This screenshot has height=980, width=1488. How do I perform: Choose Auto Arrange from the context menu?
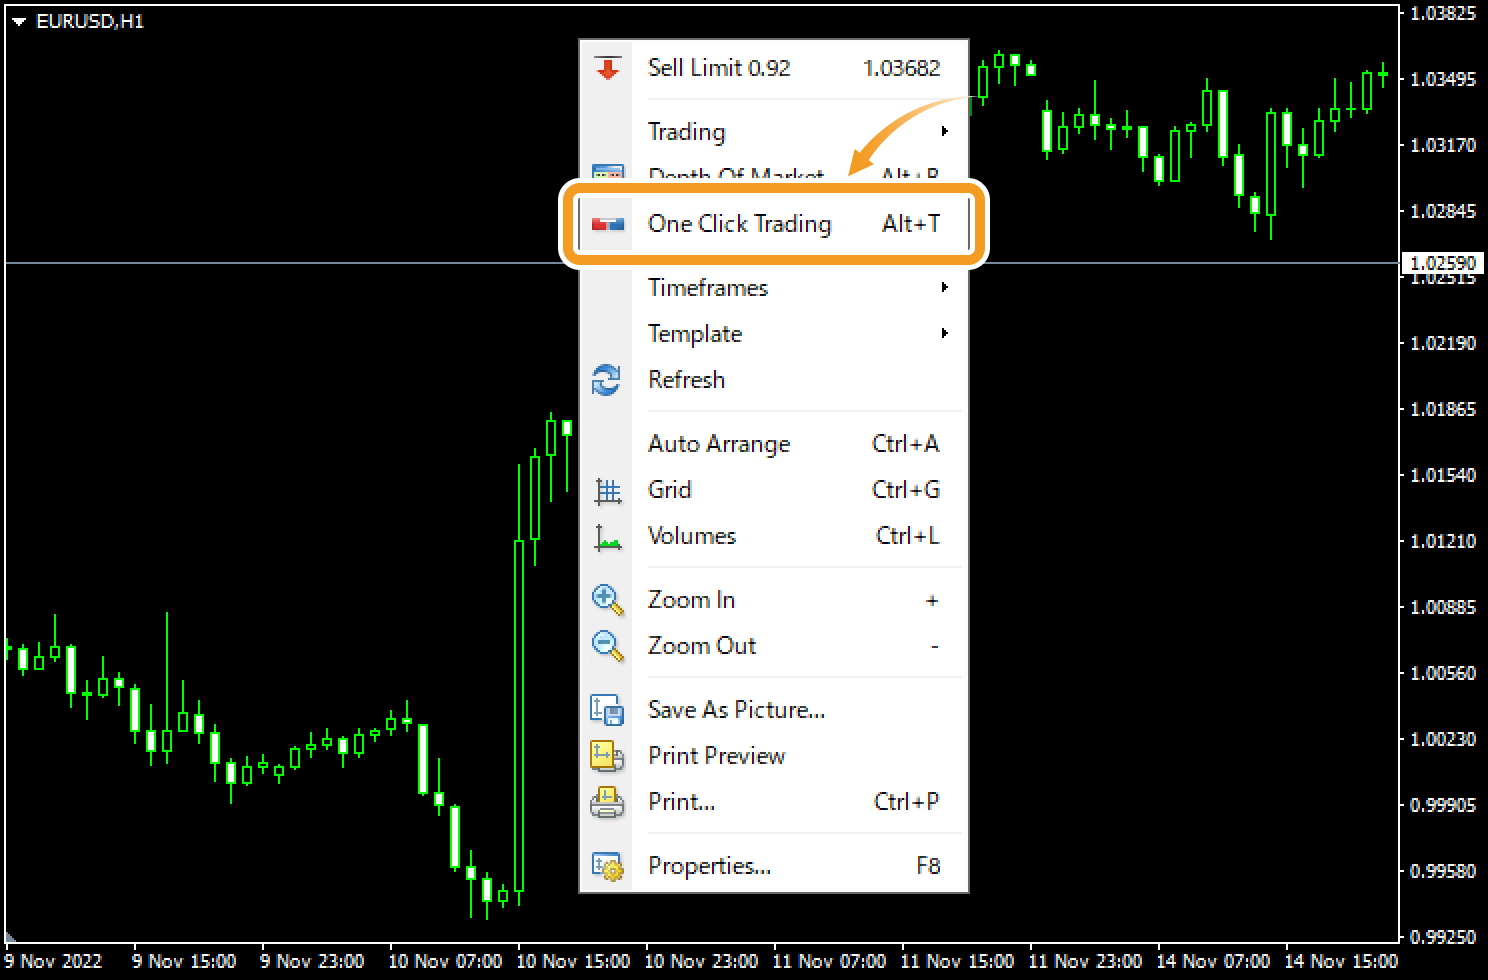click(x=719, y=444)
